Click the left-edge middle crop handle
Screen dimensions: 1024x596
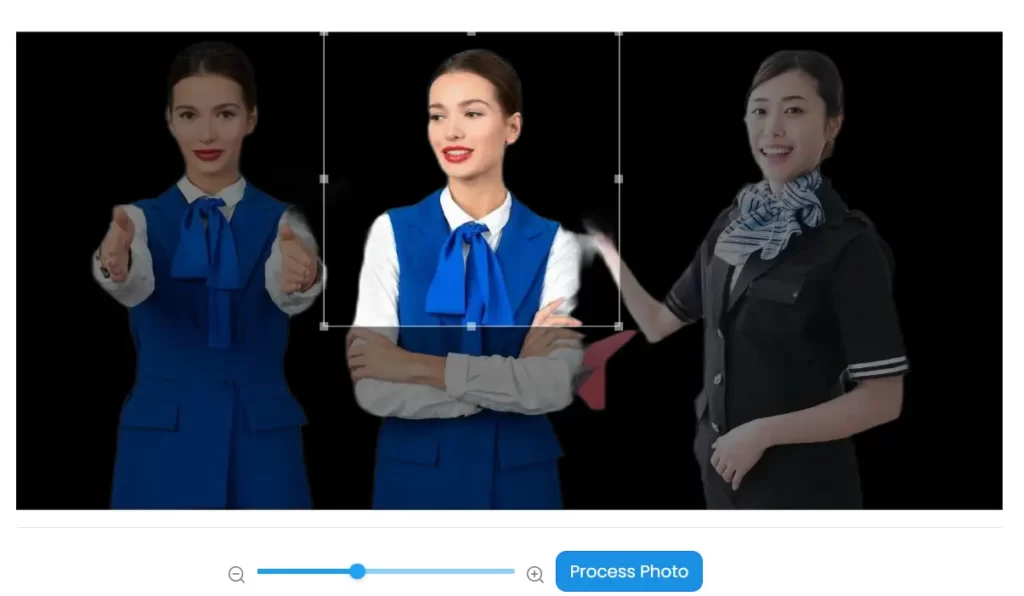coord(324,178)
